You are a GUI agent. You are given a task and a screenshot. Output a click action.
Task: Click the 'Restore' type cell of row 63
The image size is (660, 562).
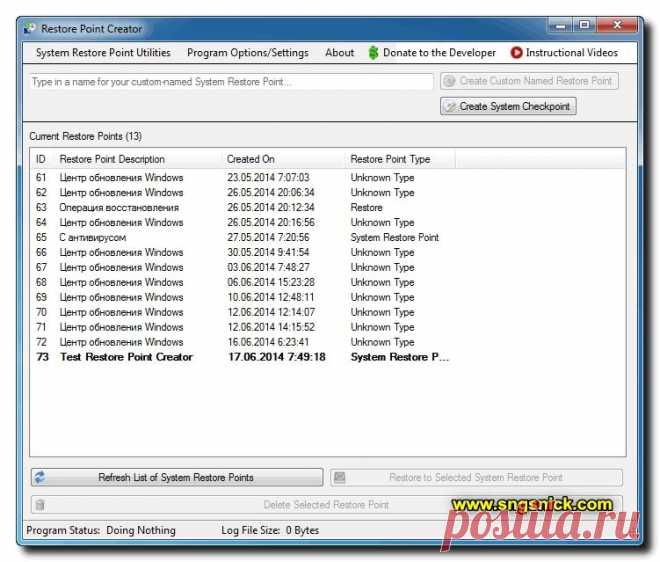(x=367, y=208)
